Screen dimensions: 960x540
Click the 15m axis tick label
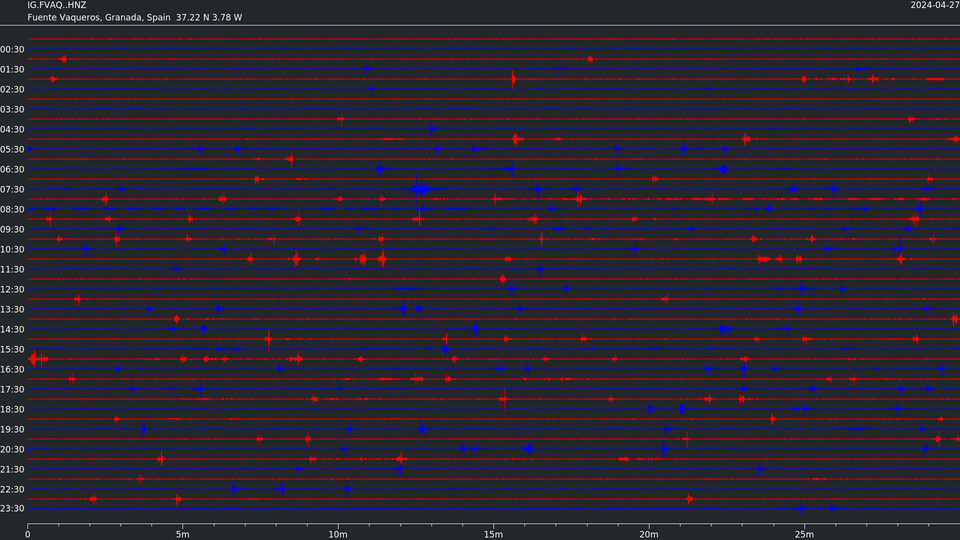click(493, 534)
